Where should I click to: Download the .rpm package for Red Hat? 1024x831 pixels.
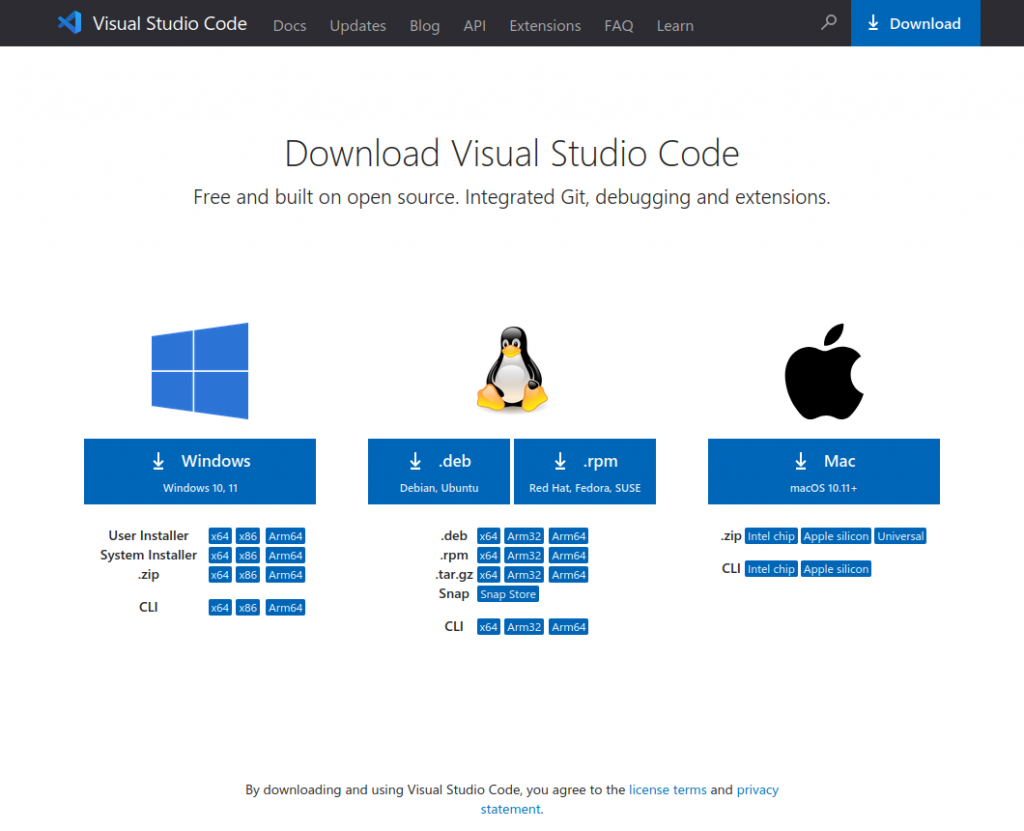tap(584, 471)
